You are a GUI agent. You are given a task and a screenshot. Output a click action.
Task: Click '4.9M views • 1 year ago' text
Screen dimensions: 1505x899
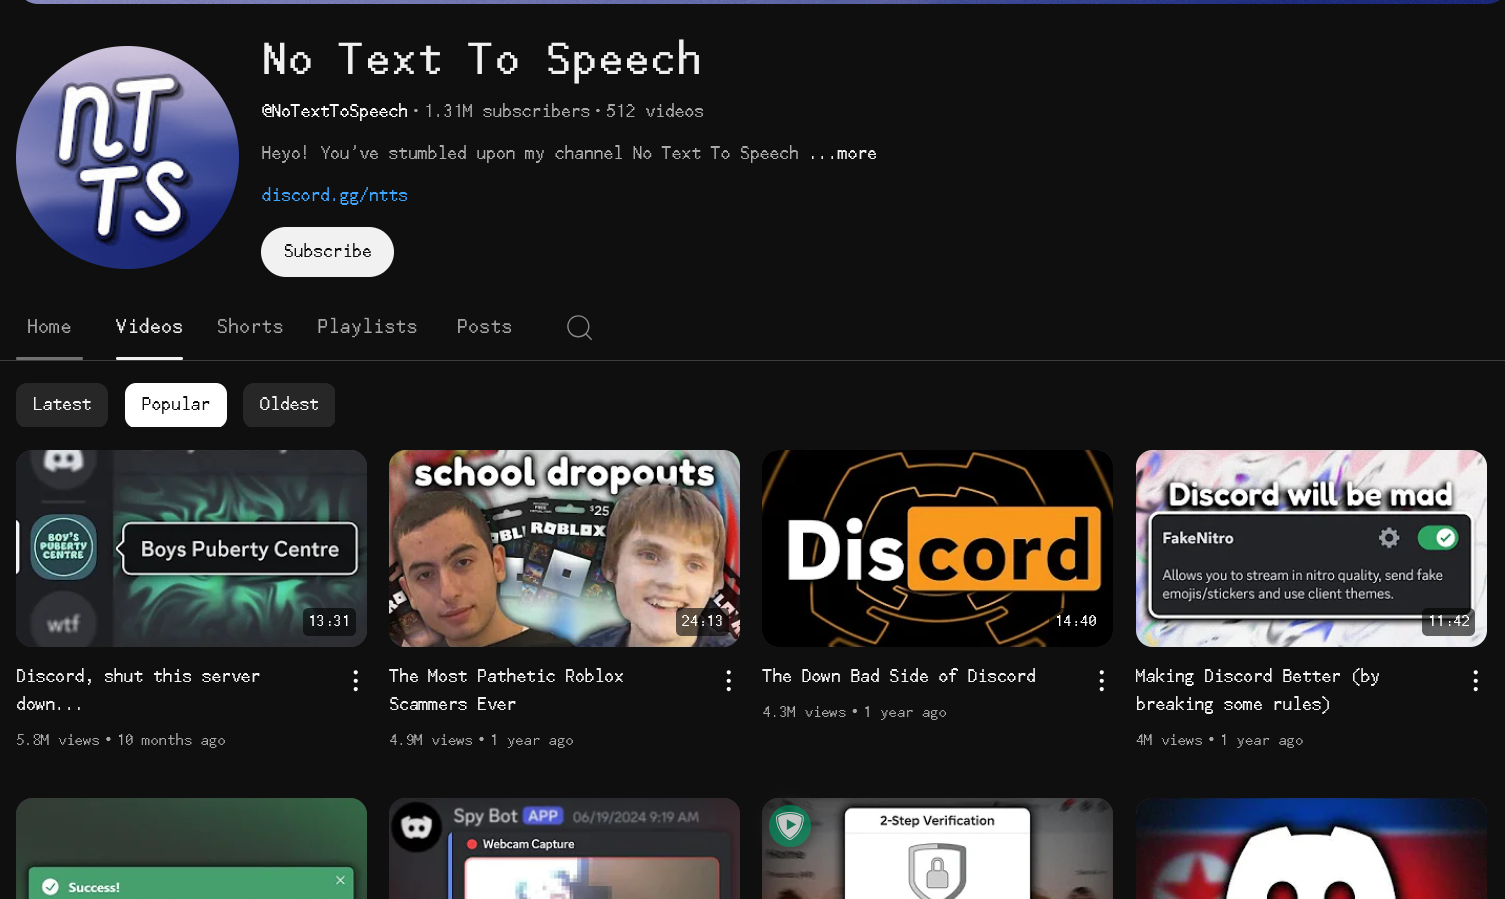tap(481, 740)
